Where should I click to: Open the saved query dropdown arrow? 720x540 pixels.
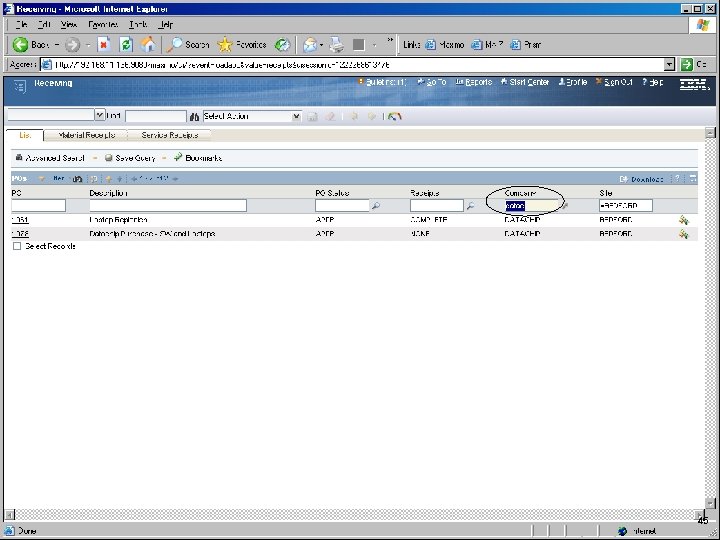pos(100,115)
